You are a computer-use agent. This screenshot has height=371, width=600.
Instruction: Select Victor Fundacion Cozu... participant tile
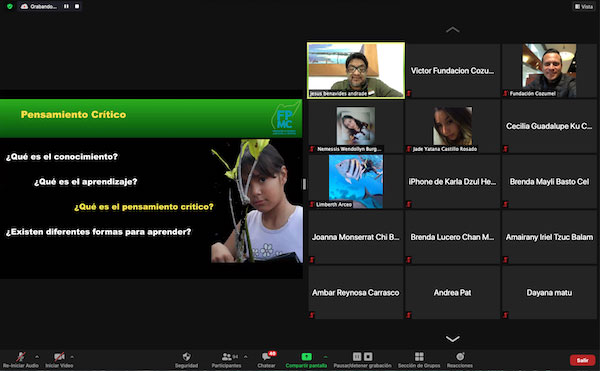point(453,70)
